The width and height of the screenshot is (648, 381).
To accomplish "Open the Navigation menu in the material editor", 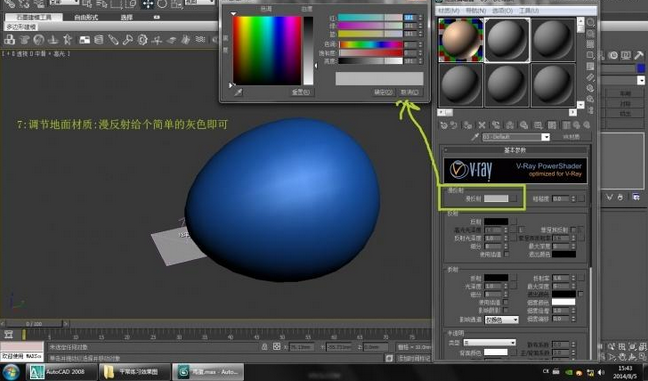I will pyautogui.click(x=475, y=10).
